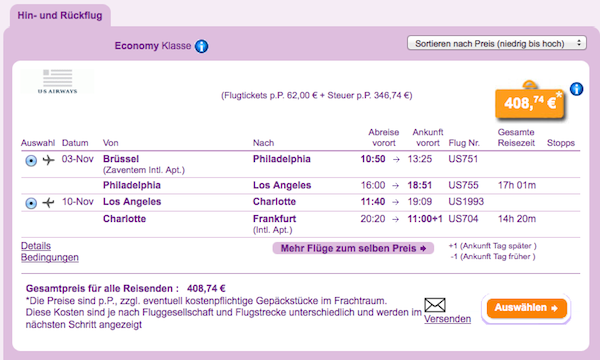Click the 14h 20m total travel time
600x360 pixels.
tap(517, 219)
